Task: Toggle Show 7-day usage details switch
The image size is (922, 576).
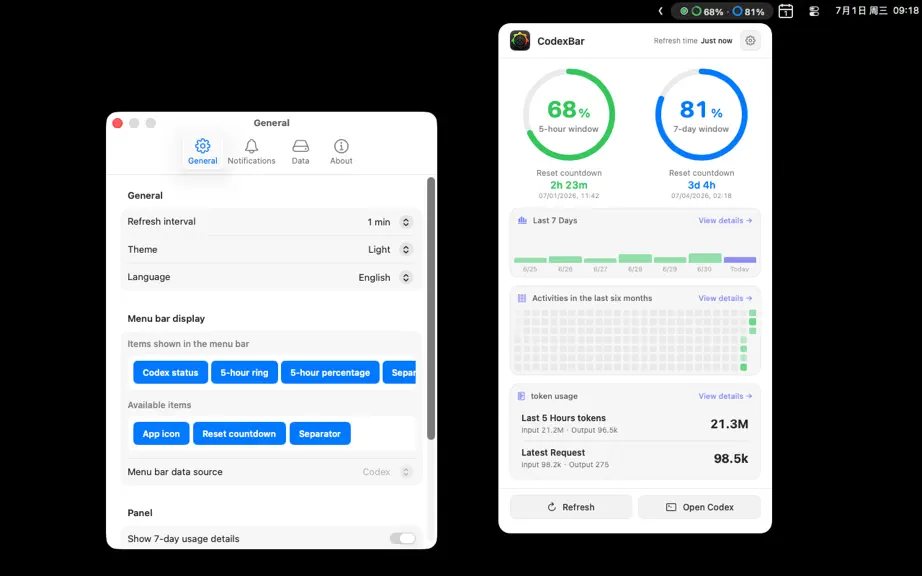Action: pyautogui.click(x=403, y=538)
